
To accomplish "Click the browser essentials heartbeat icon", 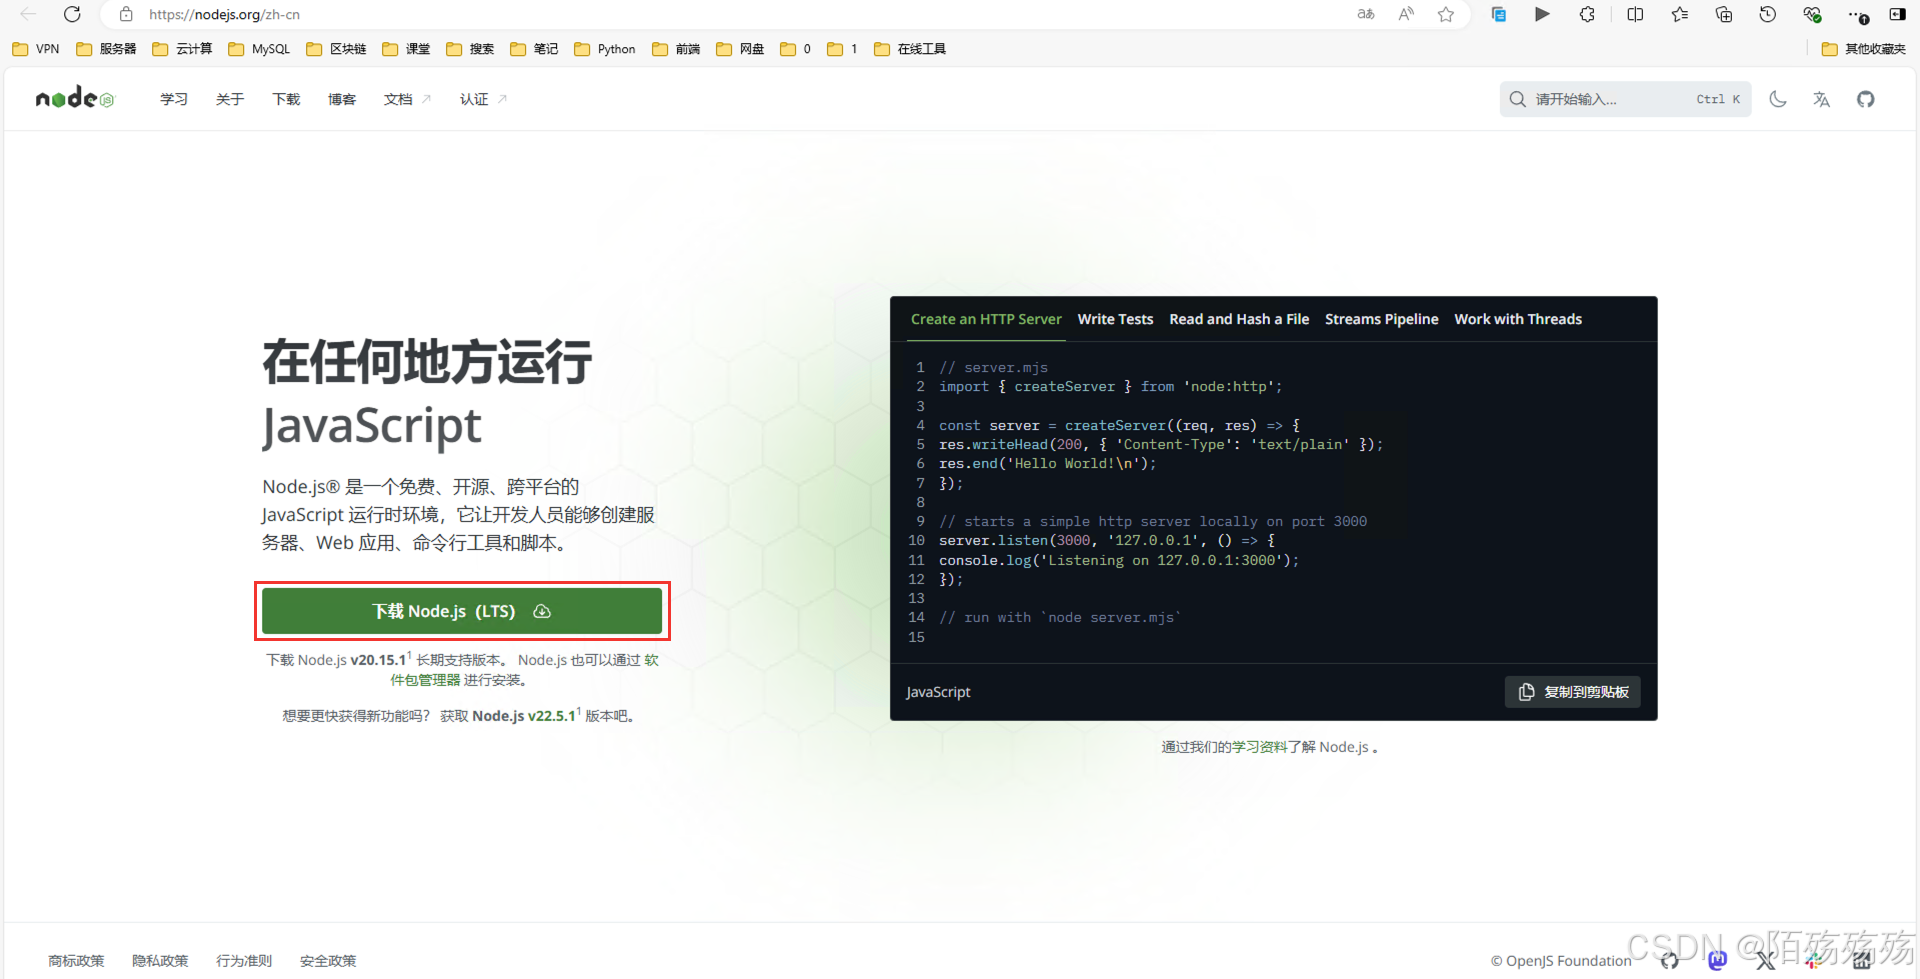I will [1812, 14].
